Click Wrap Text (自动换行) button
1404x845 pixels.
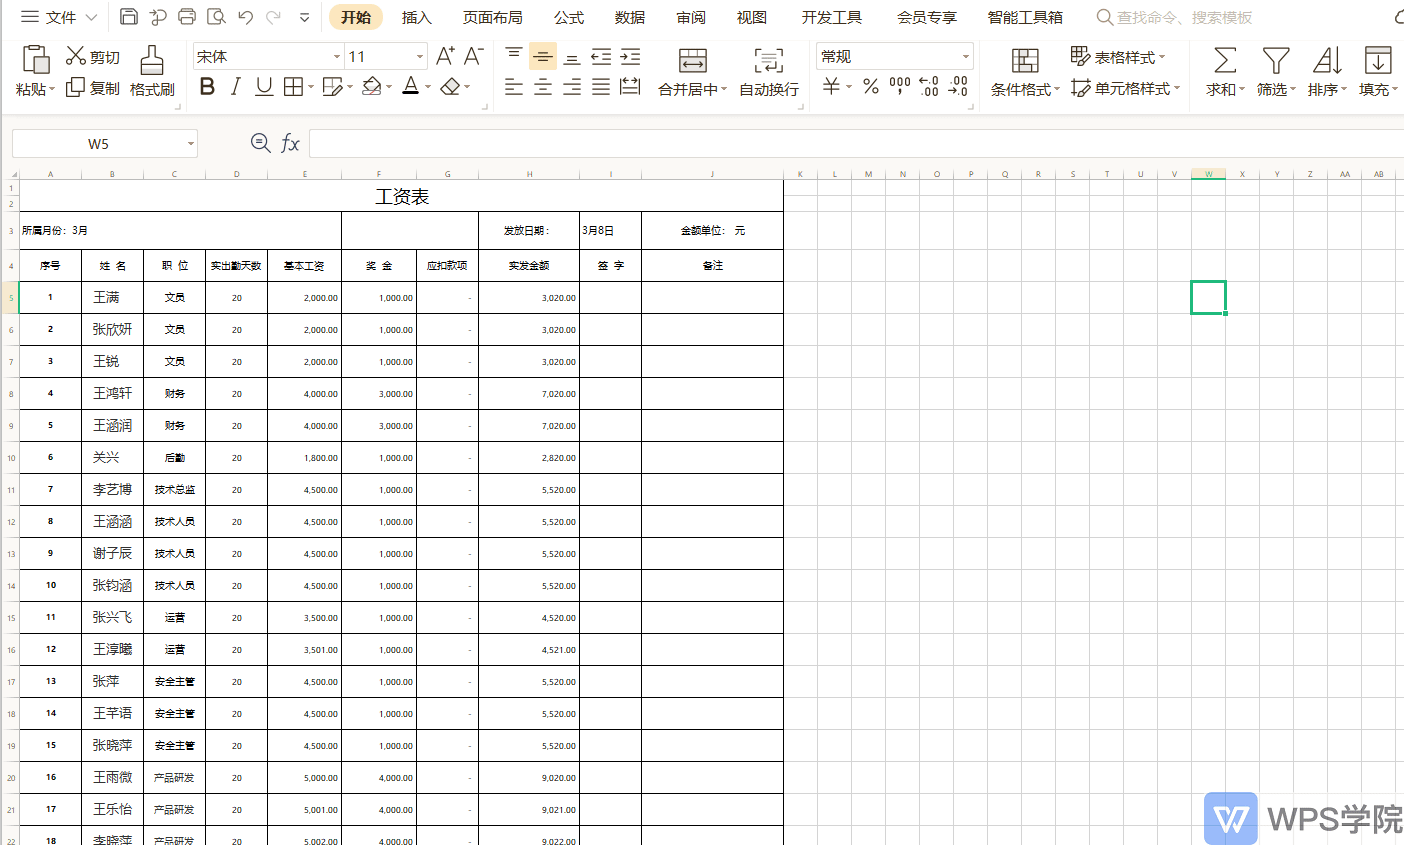click(769, 71)
